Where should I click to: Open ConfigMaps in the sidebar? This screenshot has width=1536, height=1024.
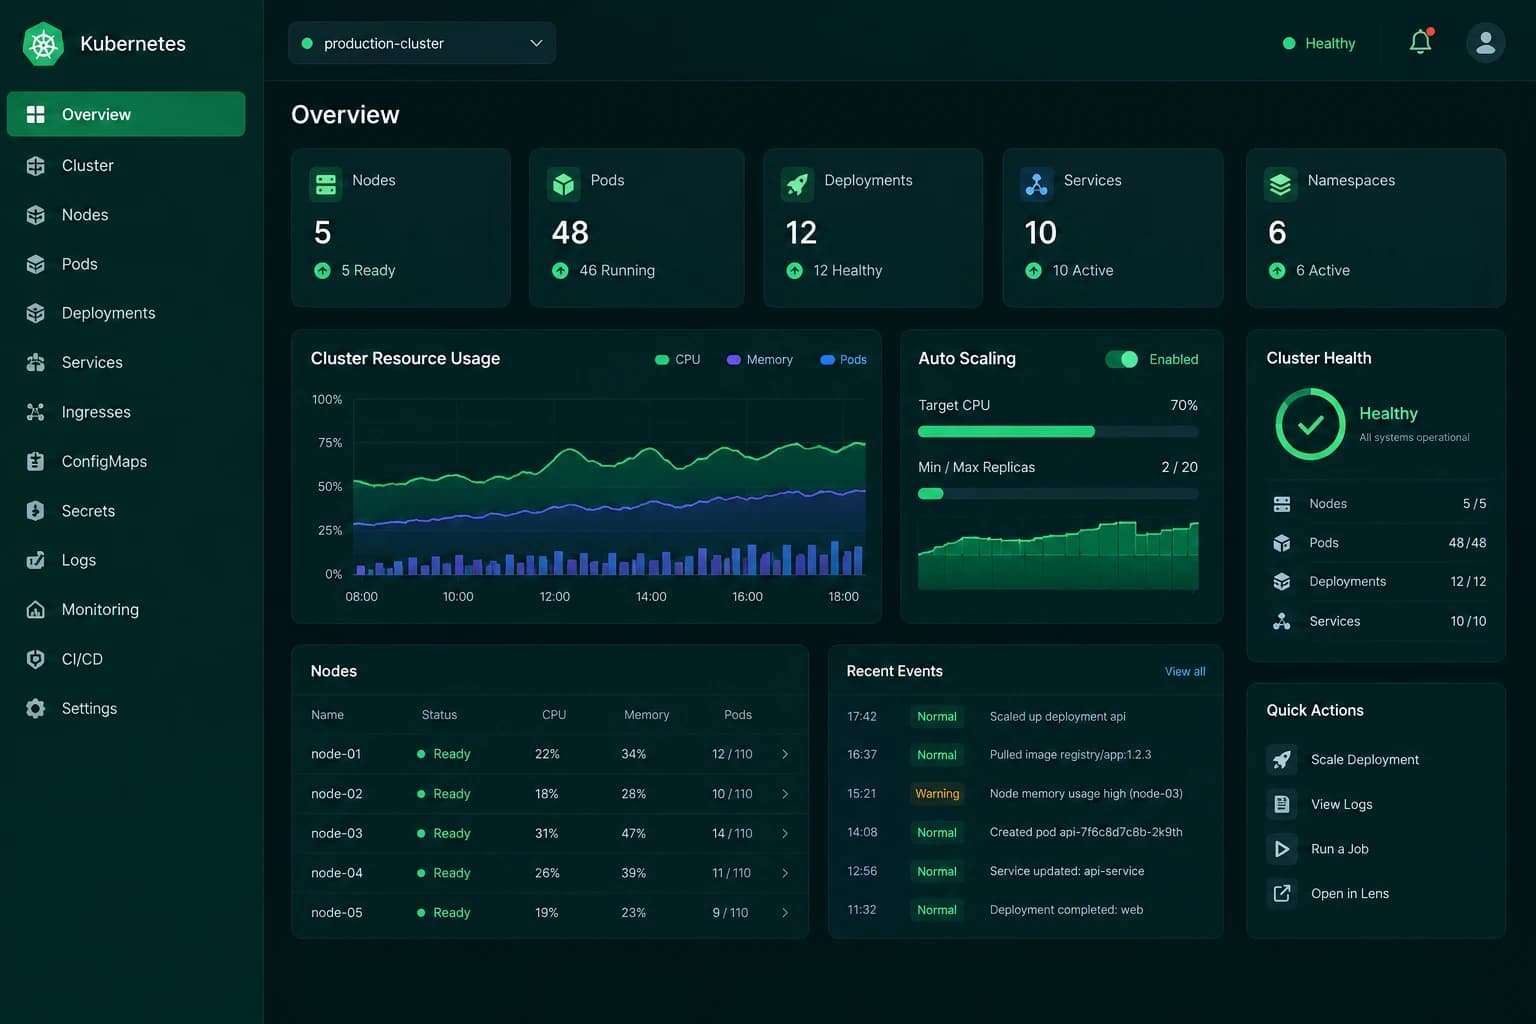point(126,461)
